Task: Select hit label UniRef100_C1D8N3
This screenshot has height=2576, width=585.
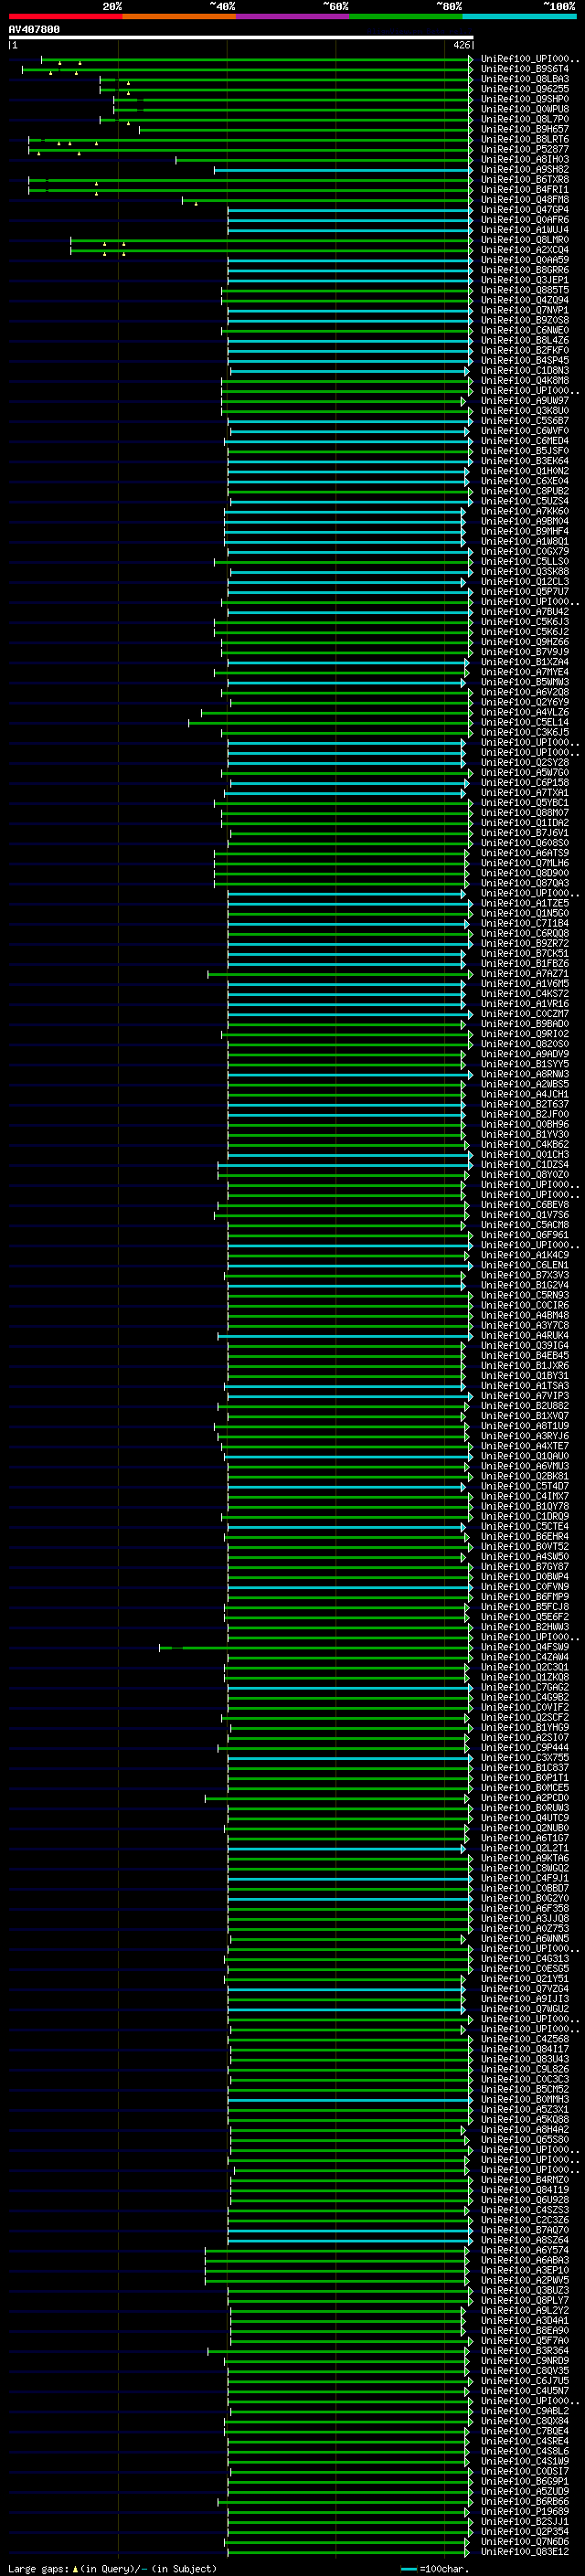Action: (525, 370)
